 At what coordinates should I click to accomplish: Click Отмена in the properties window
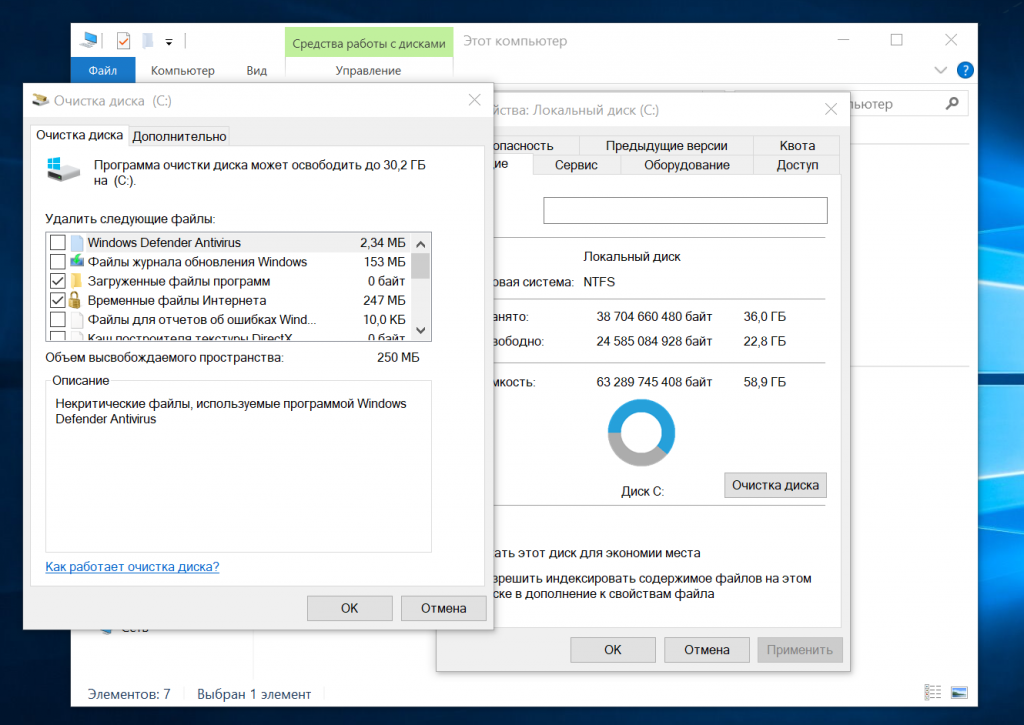click(707, 650)
